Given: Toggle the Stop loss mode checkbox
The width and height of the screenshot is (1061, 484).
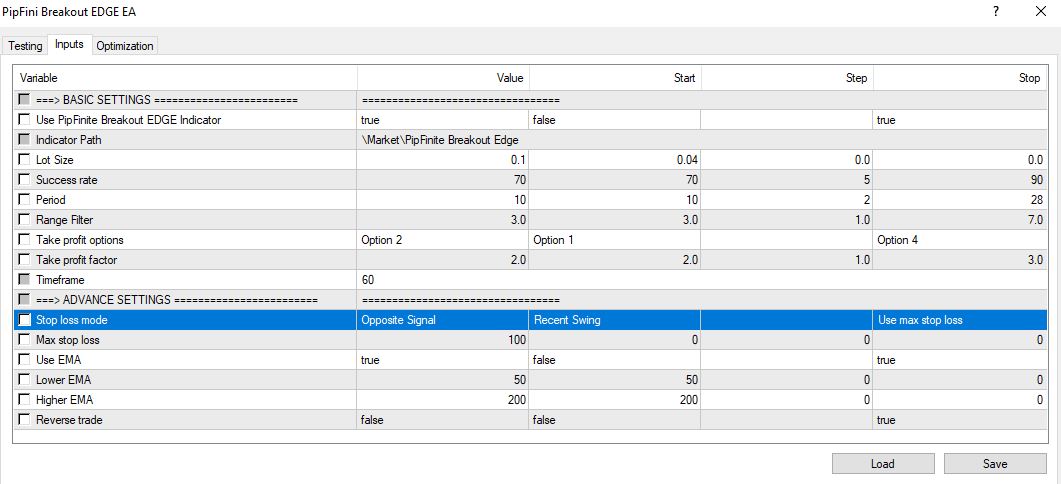Looking at the screenshot, I should 24,320.
